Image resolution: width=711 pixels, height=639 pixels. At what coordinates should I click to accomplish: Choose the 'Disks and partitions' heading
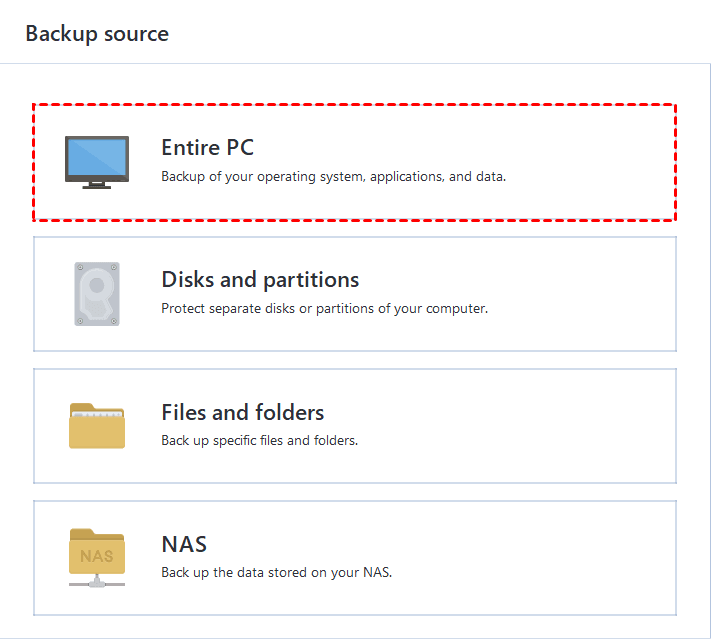point(260,280)
